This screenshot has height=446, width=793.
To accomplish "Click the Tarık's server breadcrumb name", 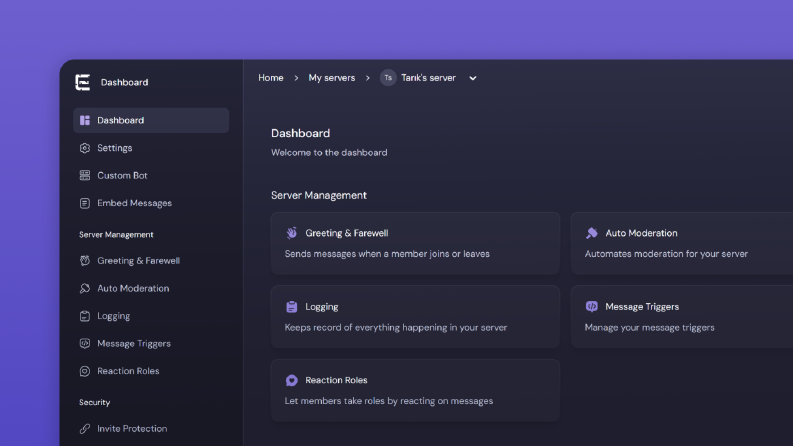I will (428, 78).
